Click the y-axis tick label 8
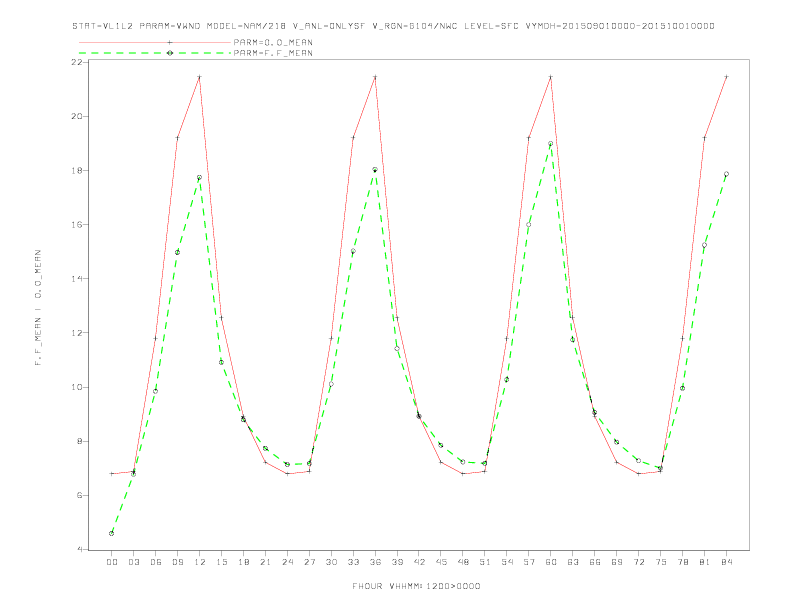The image size is (792, 612). (x=79, y=441)
